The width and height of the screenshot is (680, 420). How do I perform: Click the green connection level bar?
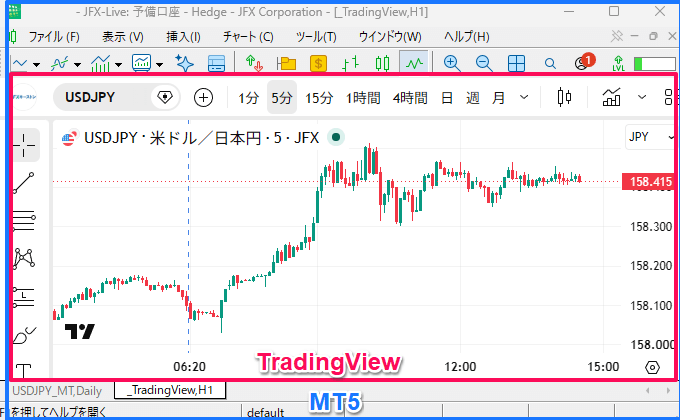(654, 64)
